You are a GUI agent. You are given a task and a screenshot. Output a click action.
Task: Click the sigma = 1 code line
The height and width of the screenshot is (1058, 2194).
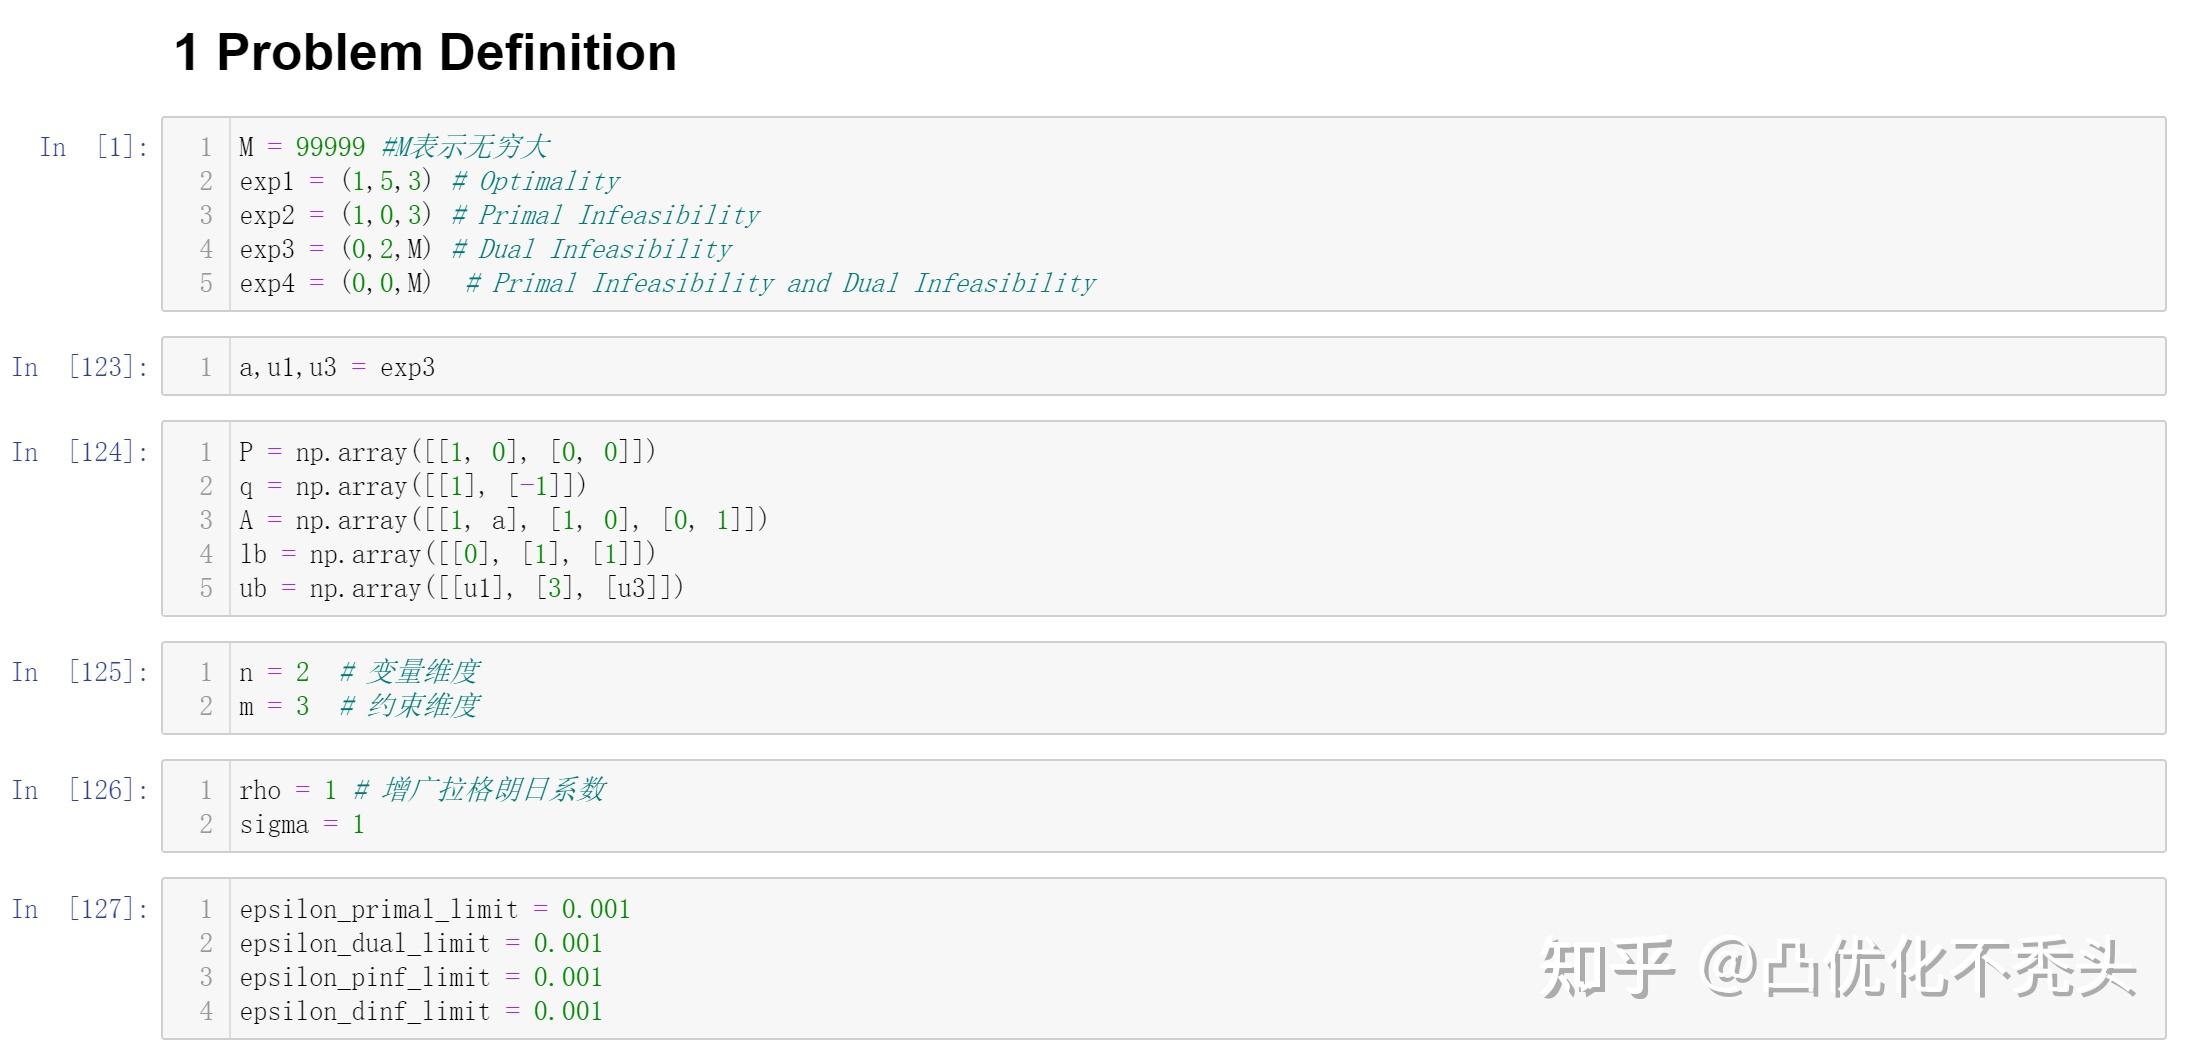pyautogui.click(x=302, y=824)
